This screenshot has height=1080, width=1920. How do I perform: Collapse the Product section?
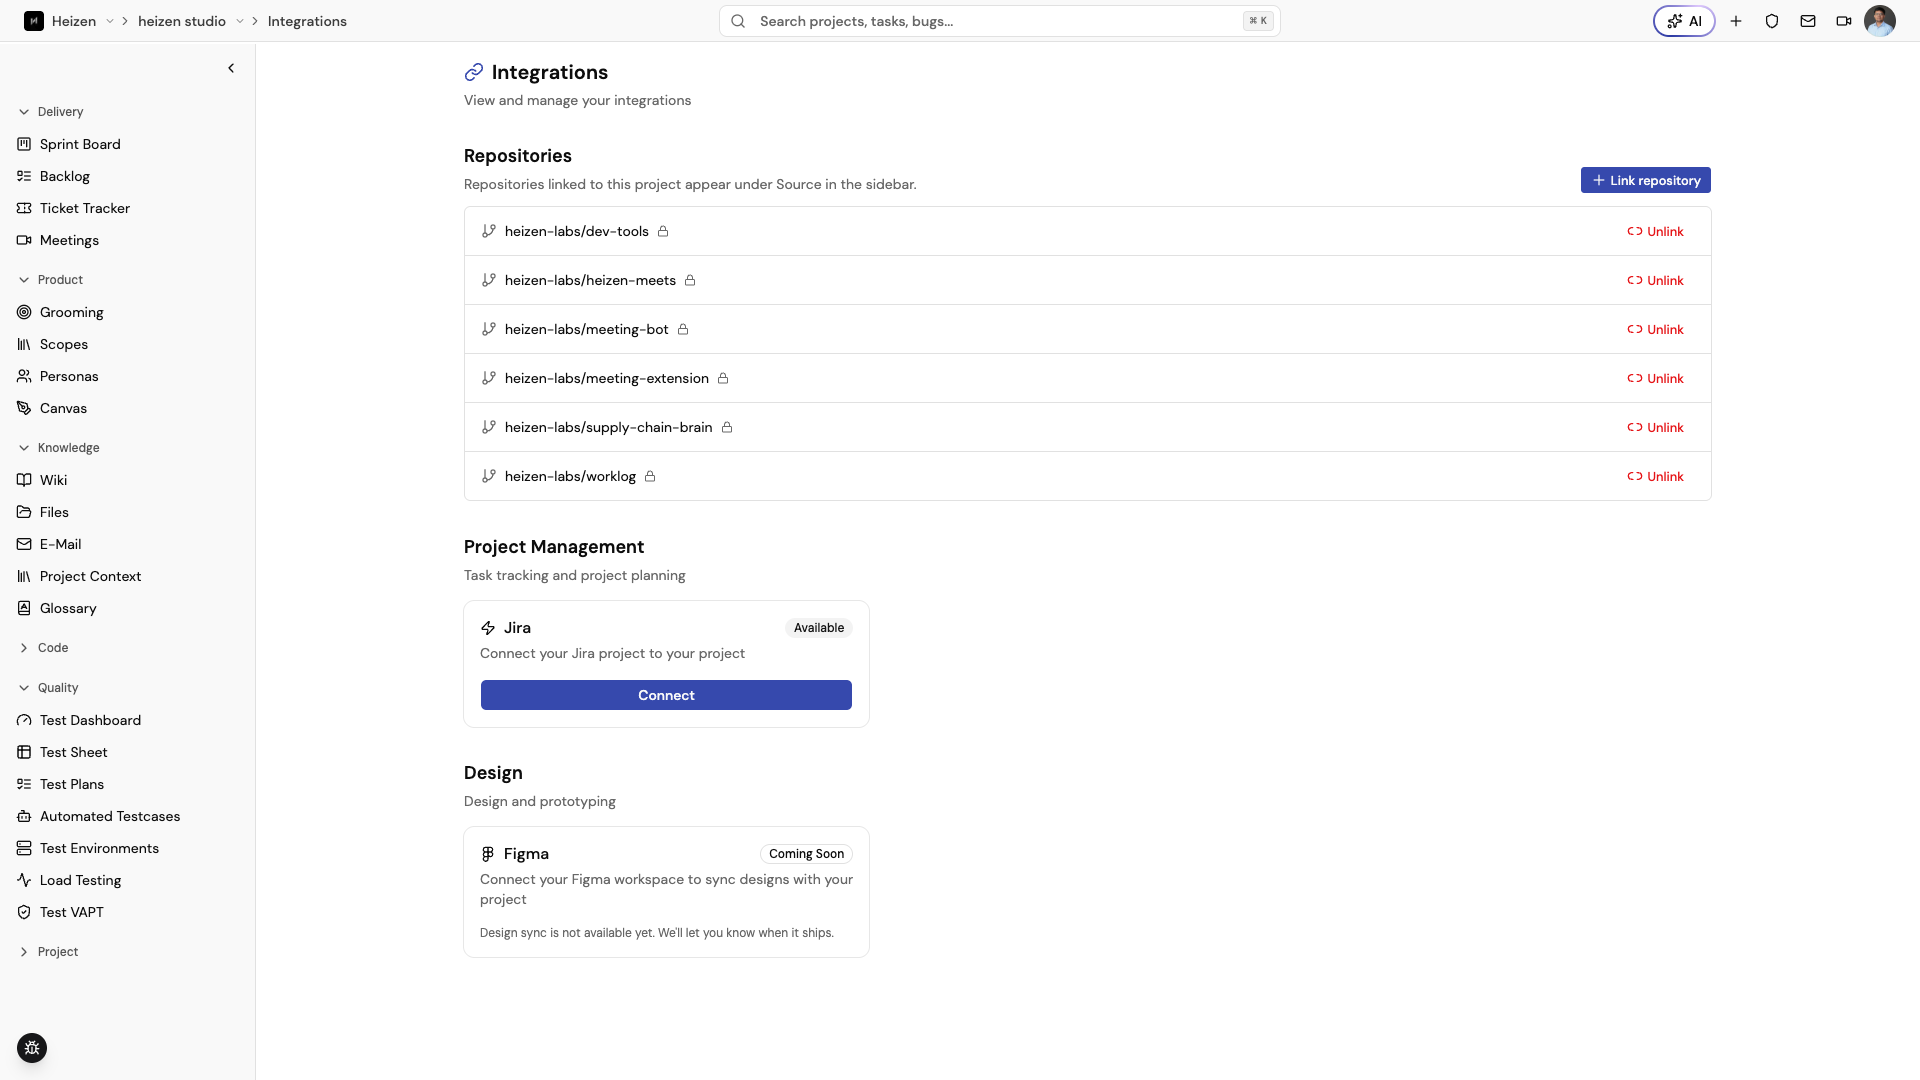pyautogui.click(x=50, y=280)
